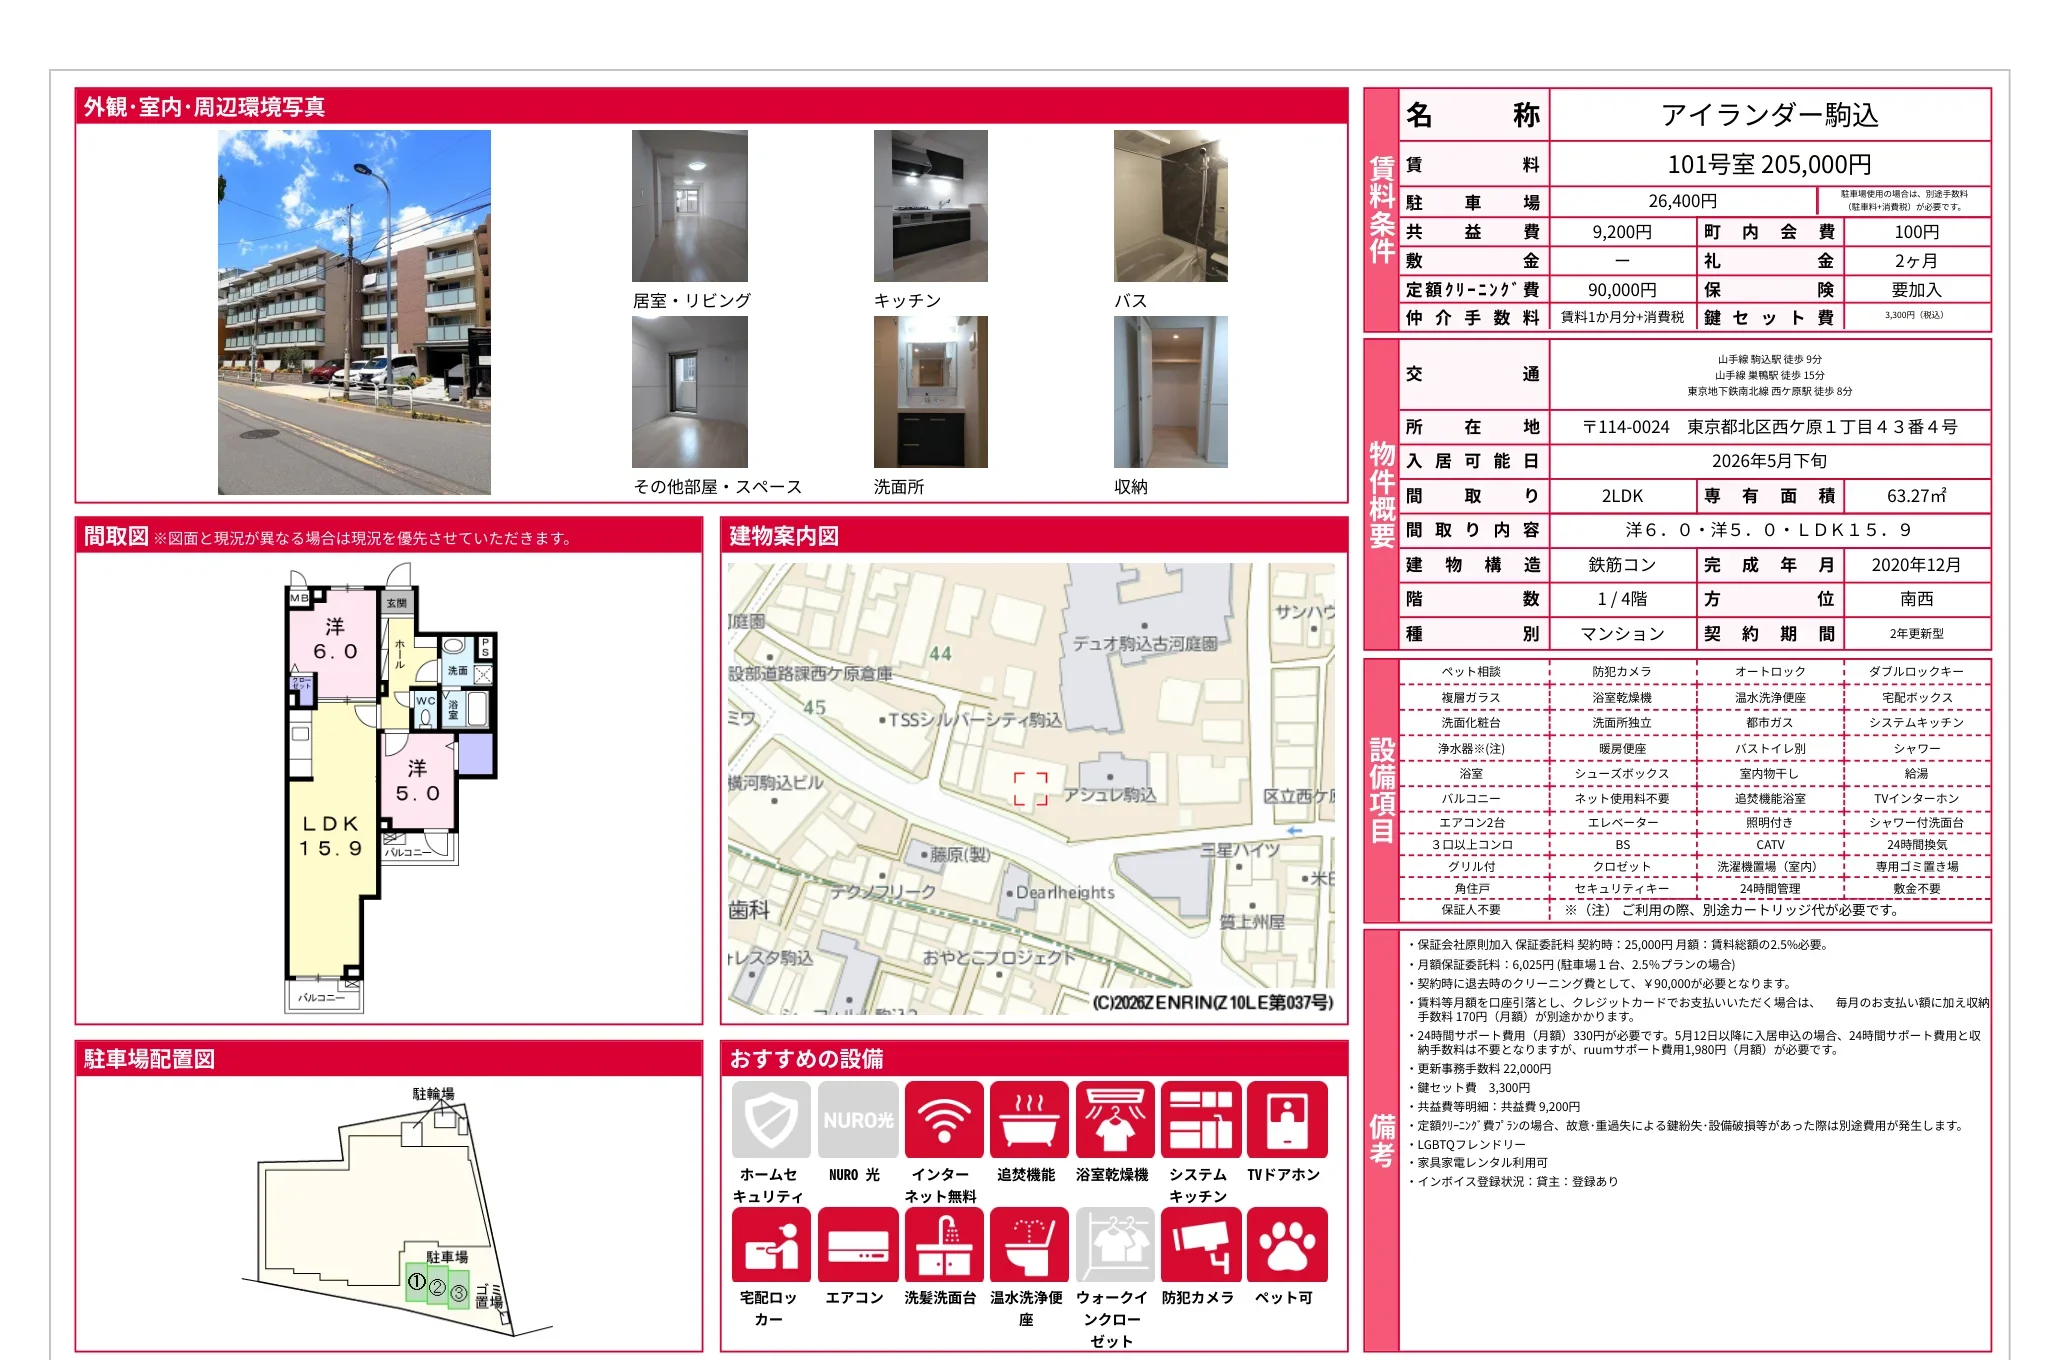This screenshot has width=2056, height=1360.
Task: Click the 防犯カメラ security camera icon
Action: tap(1201, 1245)
